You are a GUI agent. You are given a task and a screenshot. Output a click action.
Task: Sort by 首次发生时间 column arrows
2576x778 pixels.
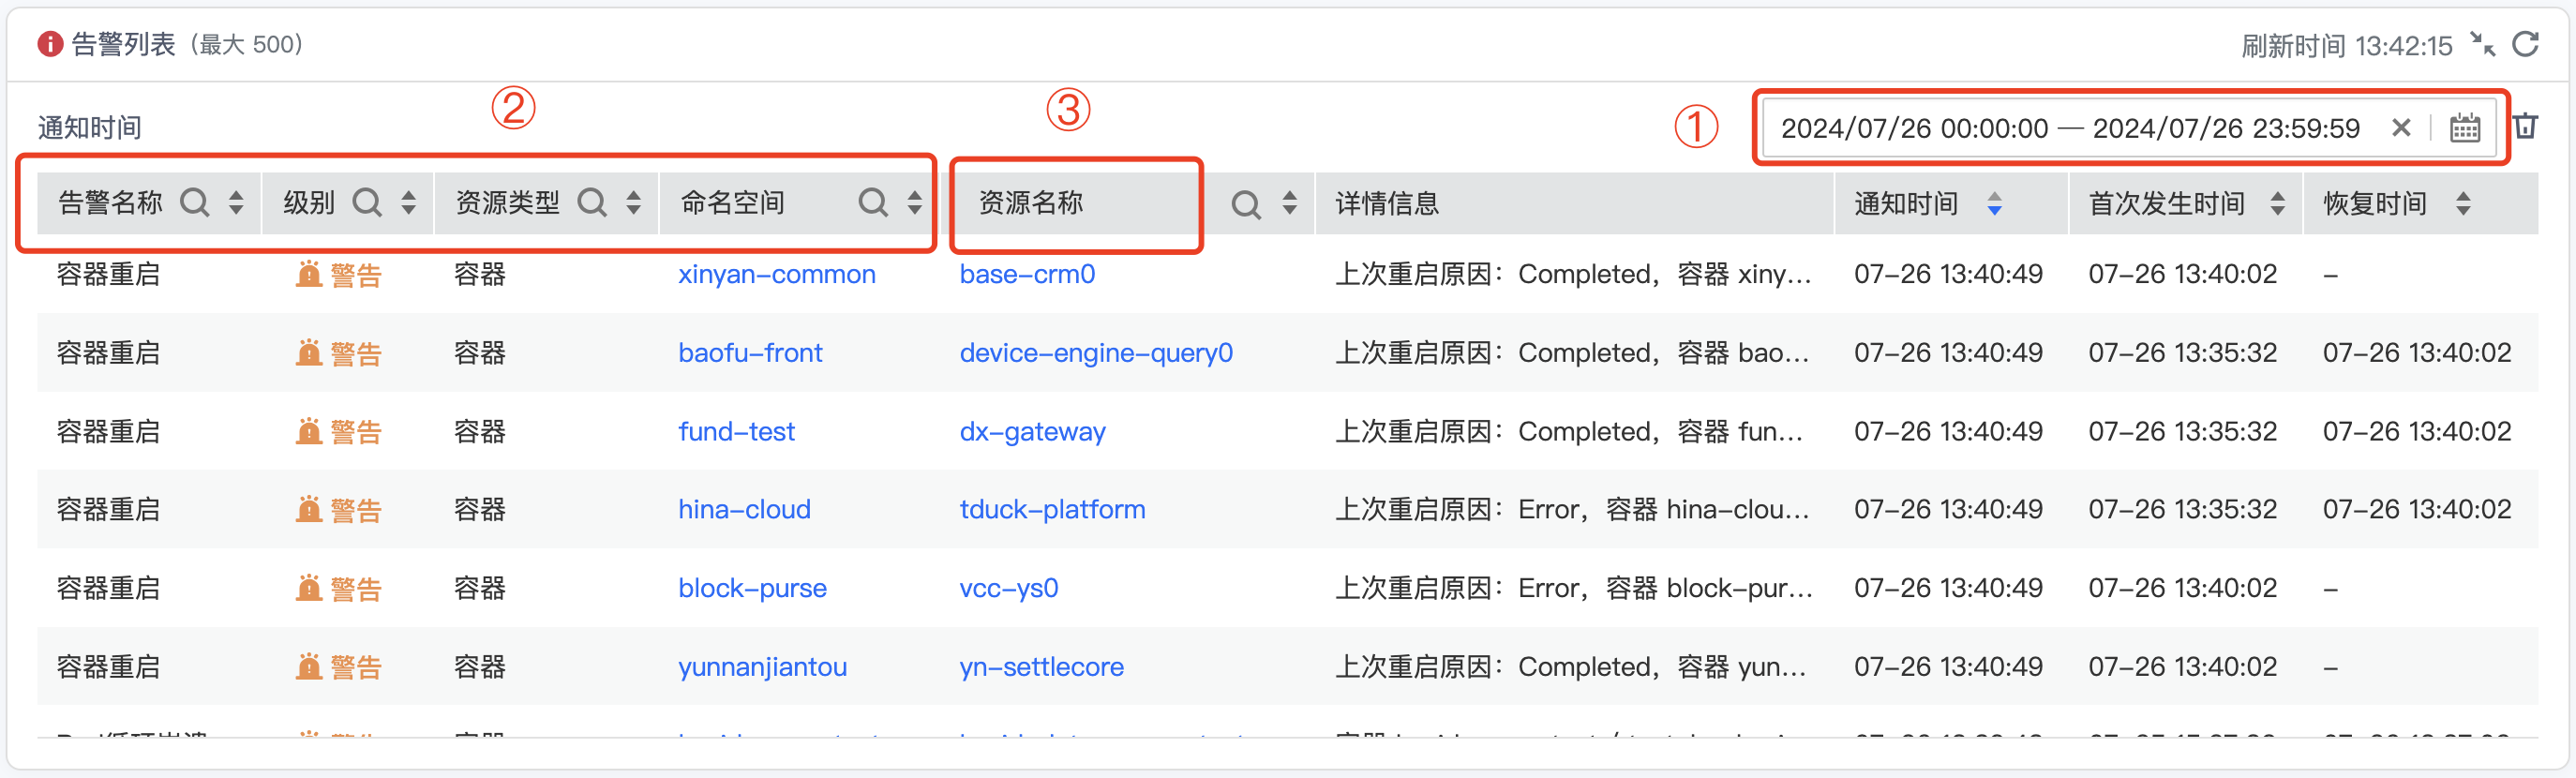click(2277, 204)
